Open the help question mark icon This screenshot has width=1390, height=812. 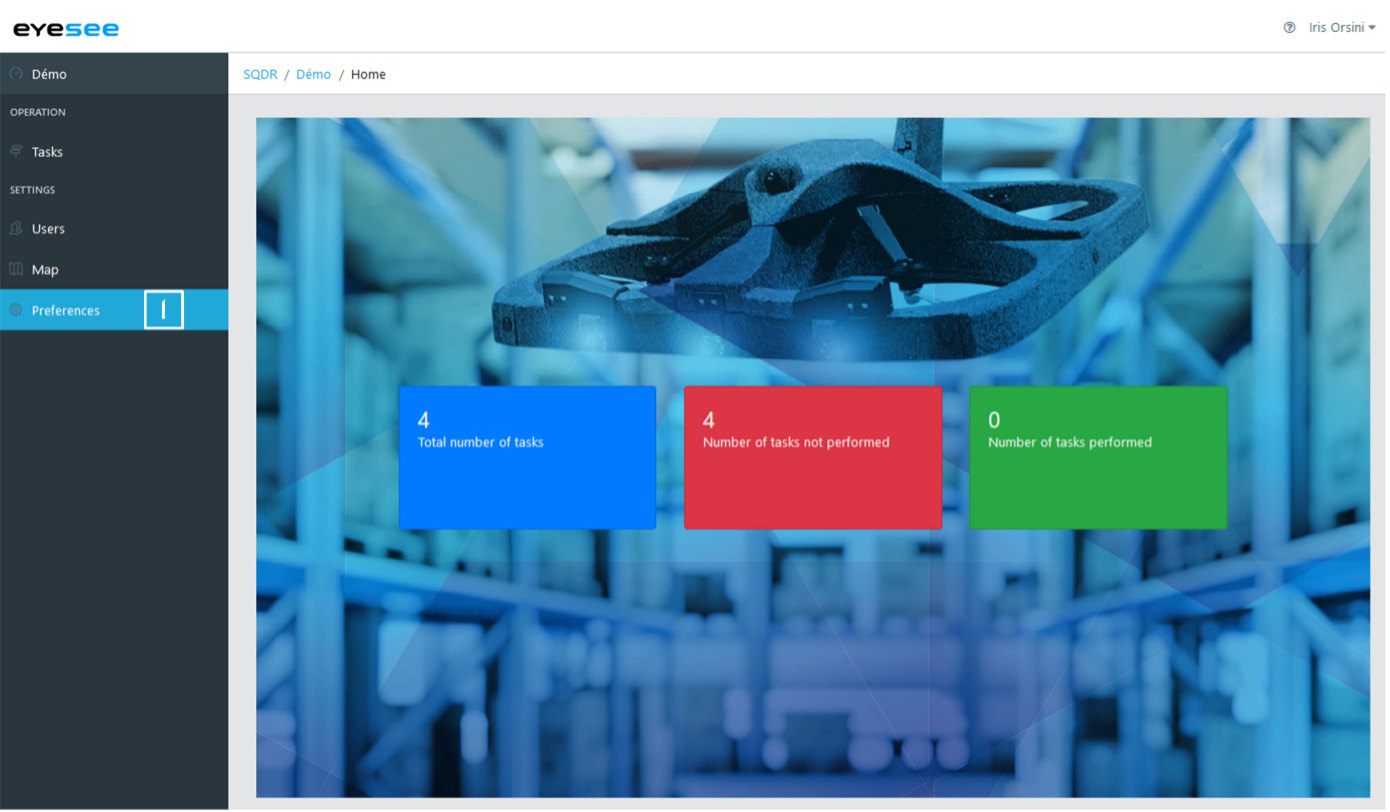tap(1289, 28)
